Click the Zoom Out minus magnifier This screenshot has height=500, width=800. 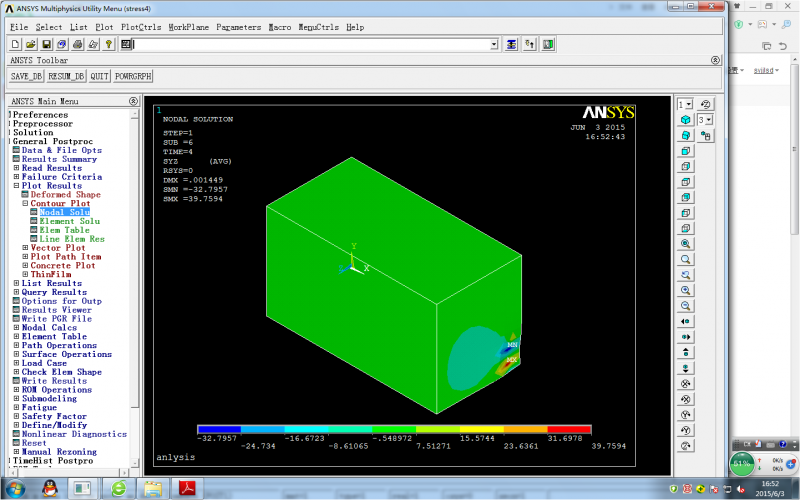(x=686, y=306)
